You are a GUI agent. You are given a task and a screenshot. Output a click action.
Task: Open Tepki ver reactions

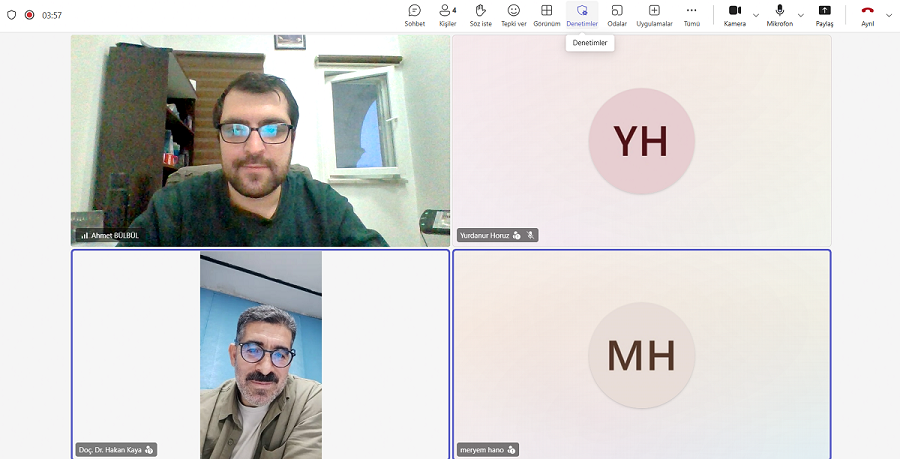514,15
